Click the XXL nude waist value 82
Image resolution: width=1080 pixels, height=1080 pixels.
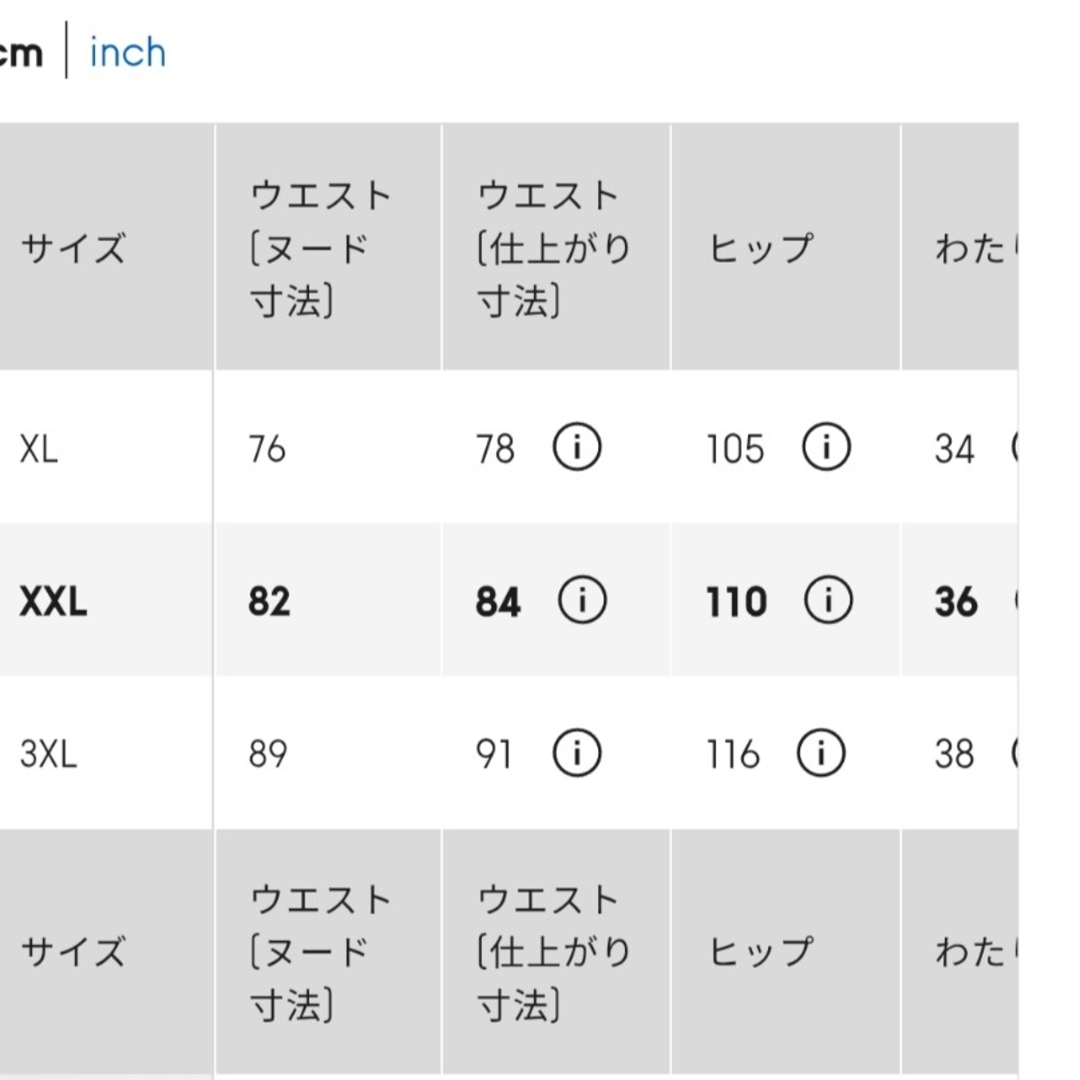(x=269, y=601)
